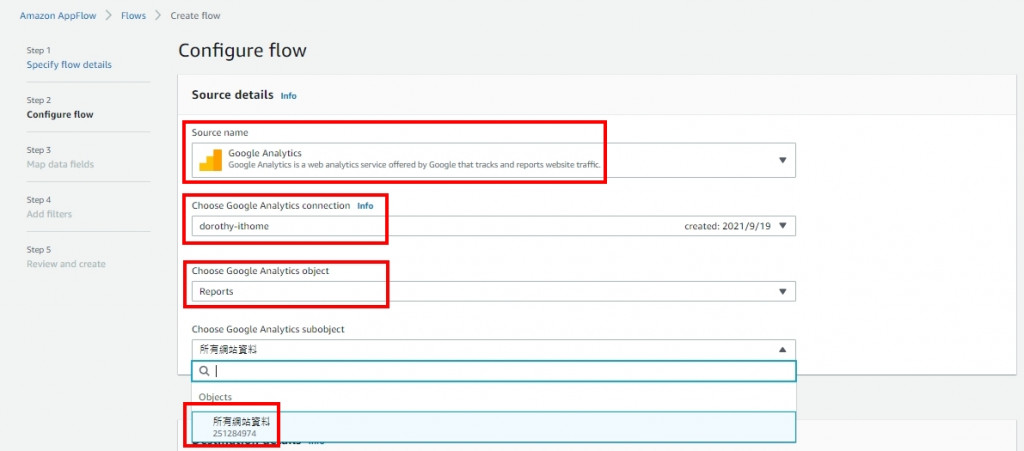Expand the Source name dropdown arrow

tap(782, 160)
